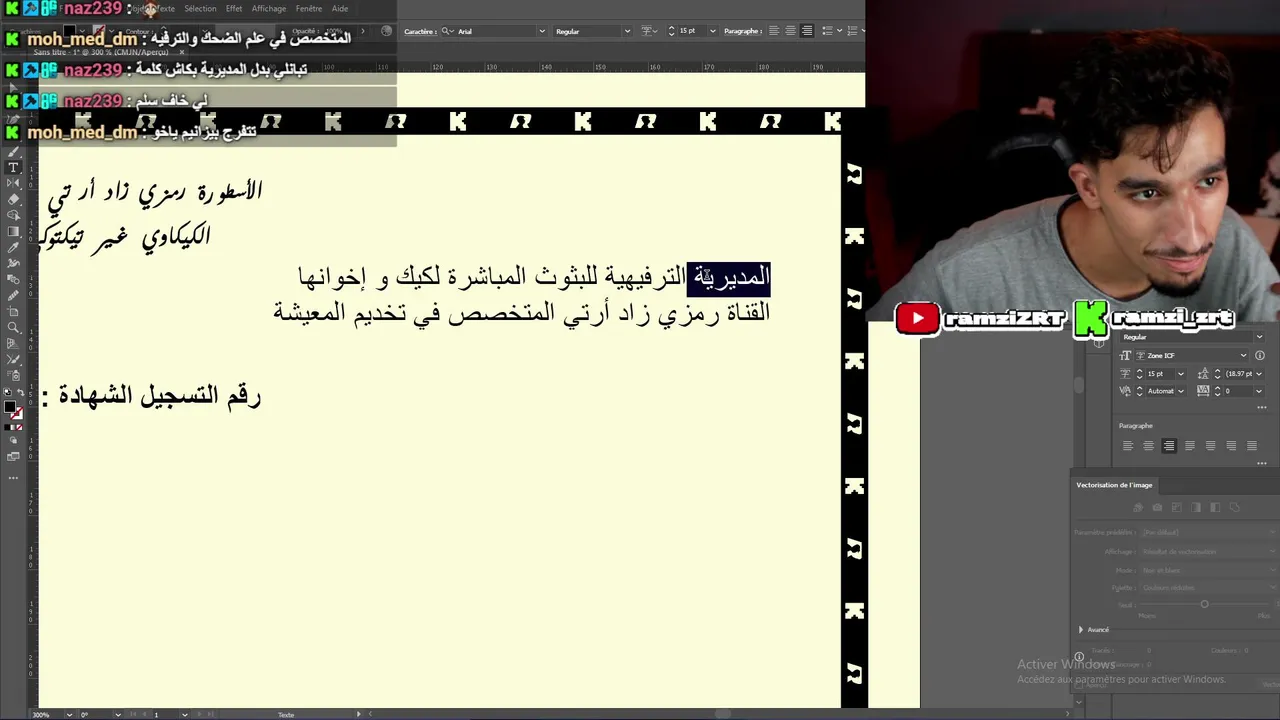Viewport: 1280px width, 720px height.
Task: Click the Auto-color preset icon in vectorisation panel
Action: tap(1138, 508)
